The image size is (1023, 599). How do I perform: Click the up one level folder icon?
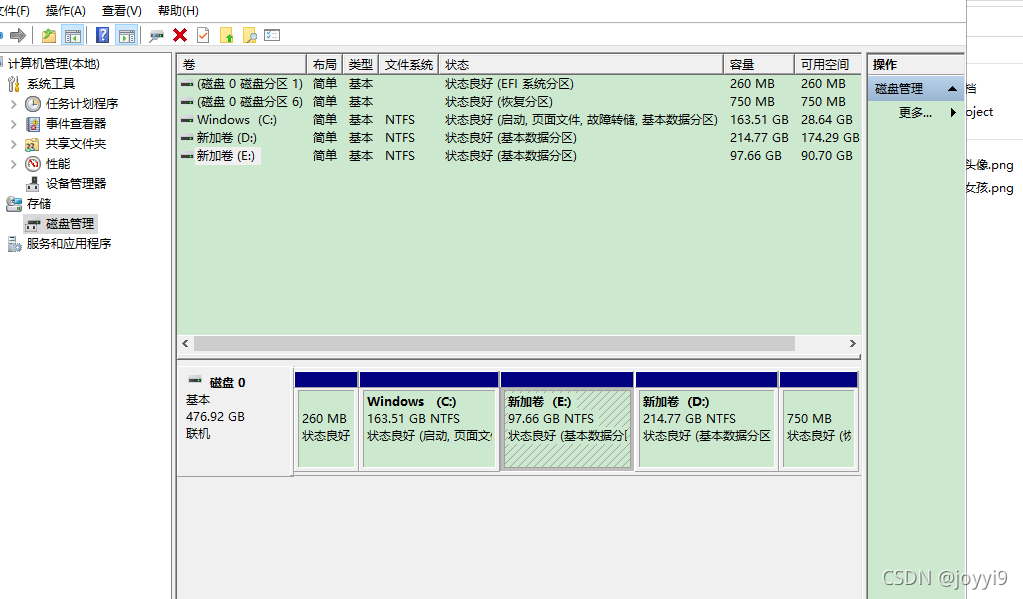pos(49,36)
